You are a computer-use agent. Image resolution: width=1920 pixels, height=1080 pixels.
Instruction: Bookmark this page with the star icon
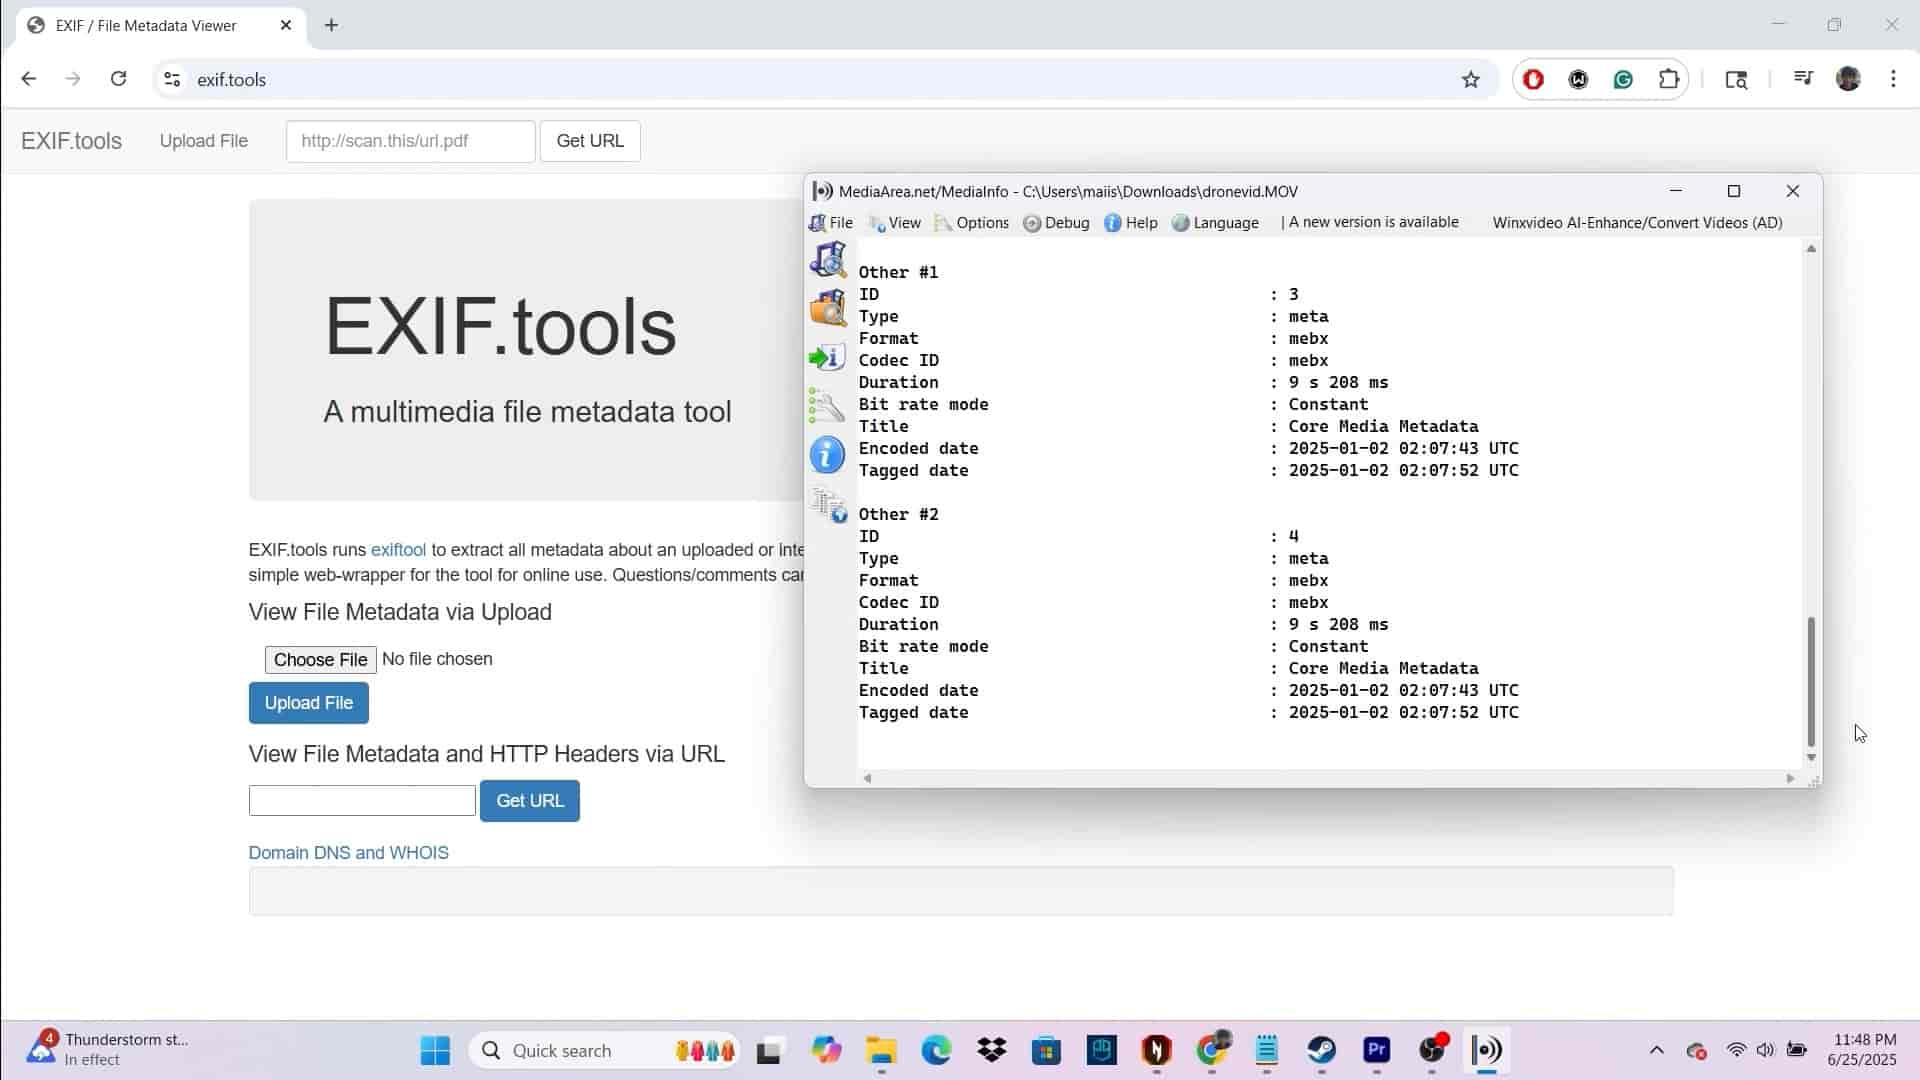1470,79
